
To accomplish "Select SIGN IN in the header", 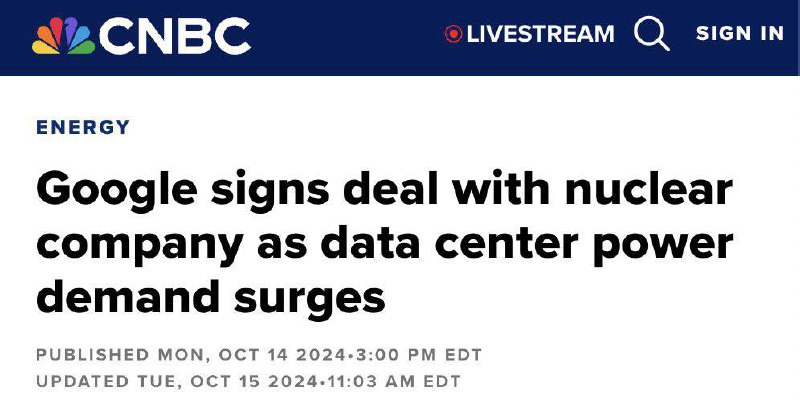I will tap(740, 33).
